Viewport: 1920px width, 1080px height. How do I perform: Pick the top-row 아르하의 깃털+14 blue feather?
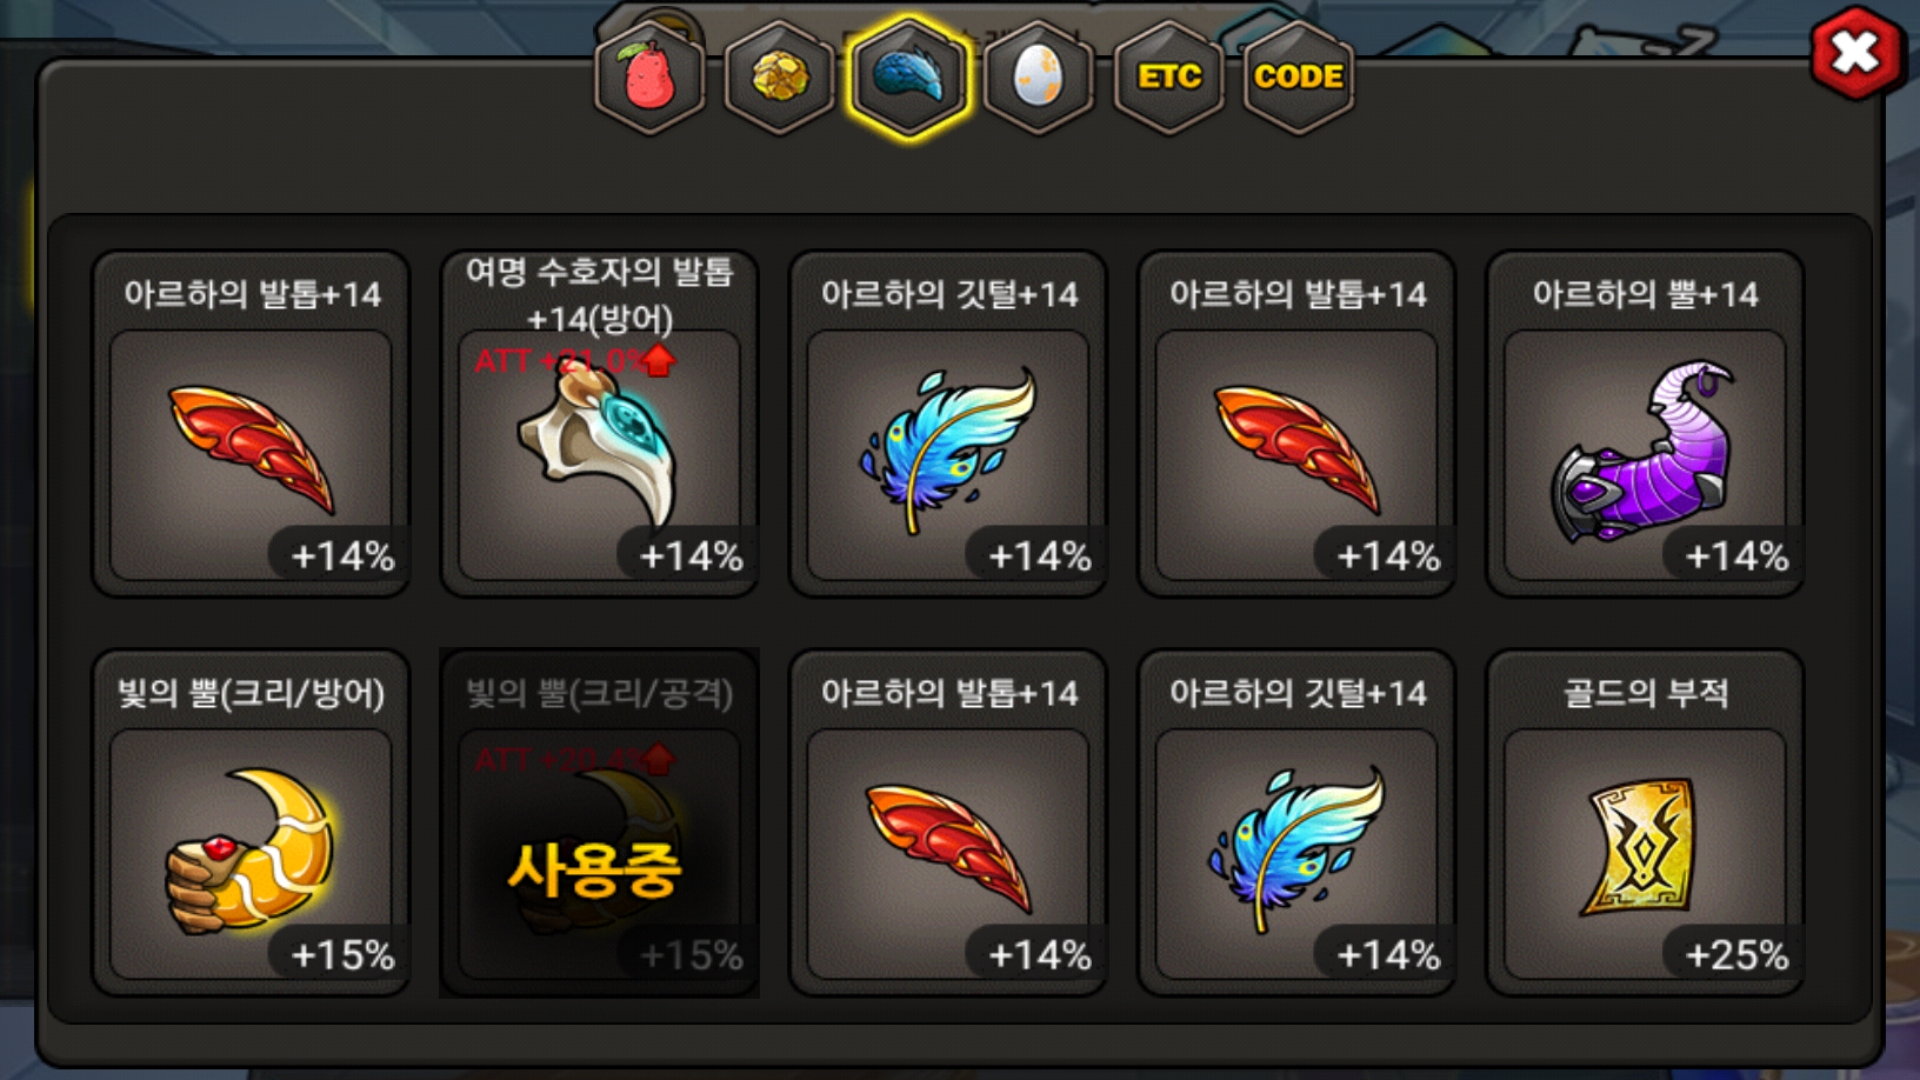[x=948, y=424]
